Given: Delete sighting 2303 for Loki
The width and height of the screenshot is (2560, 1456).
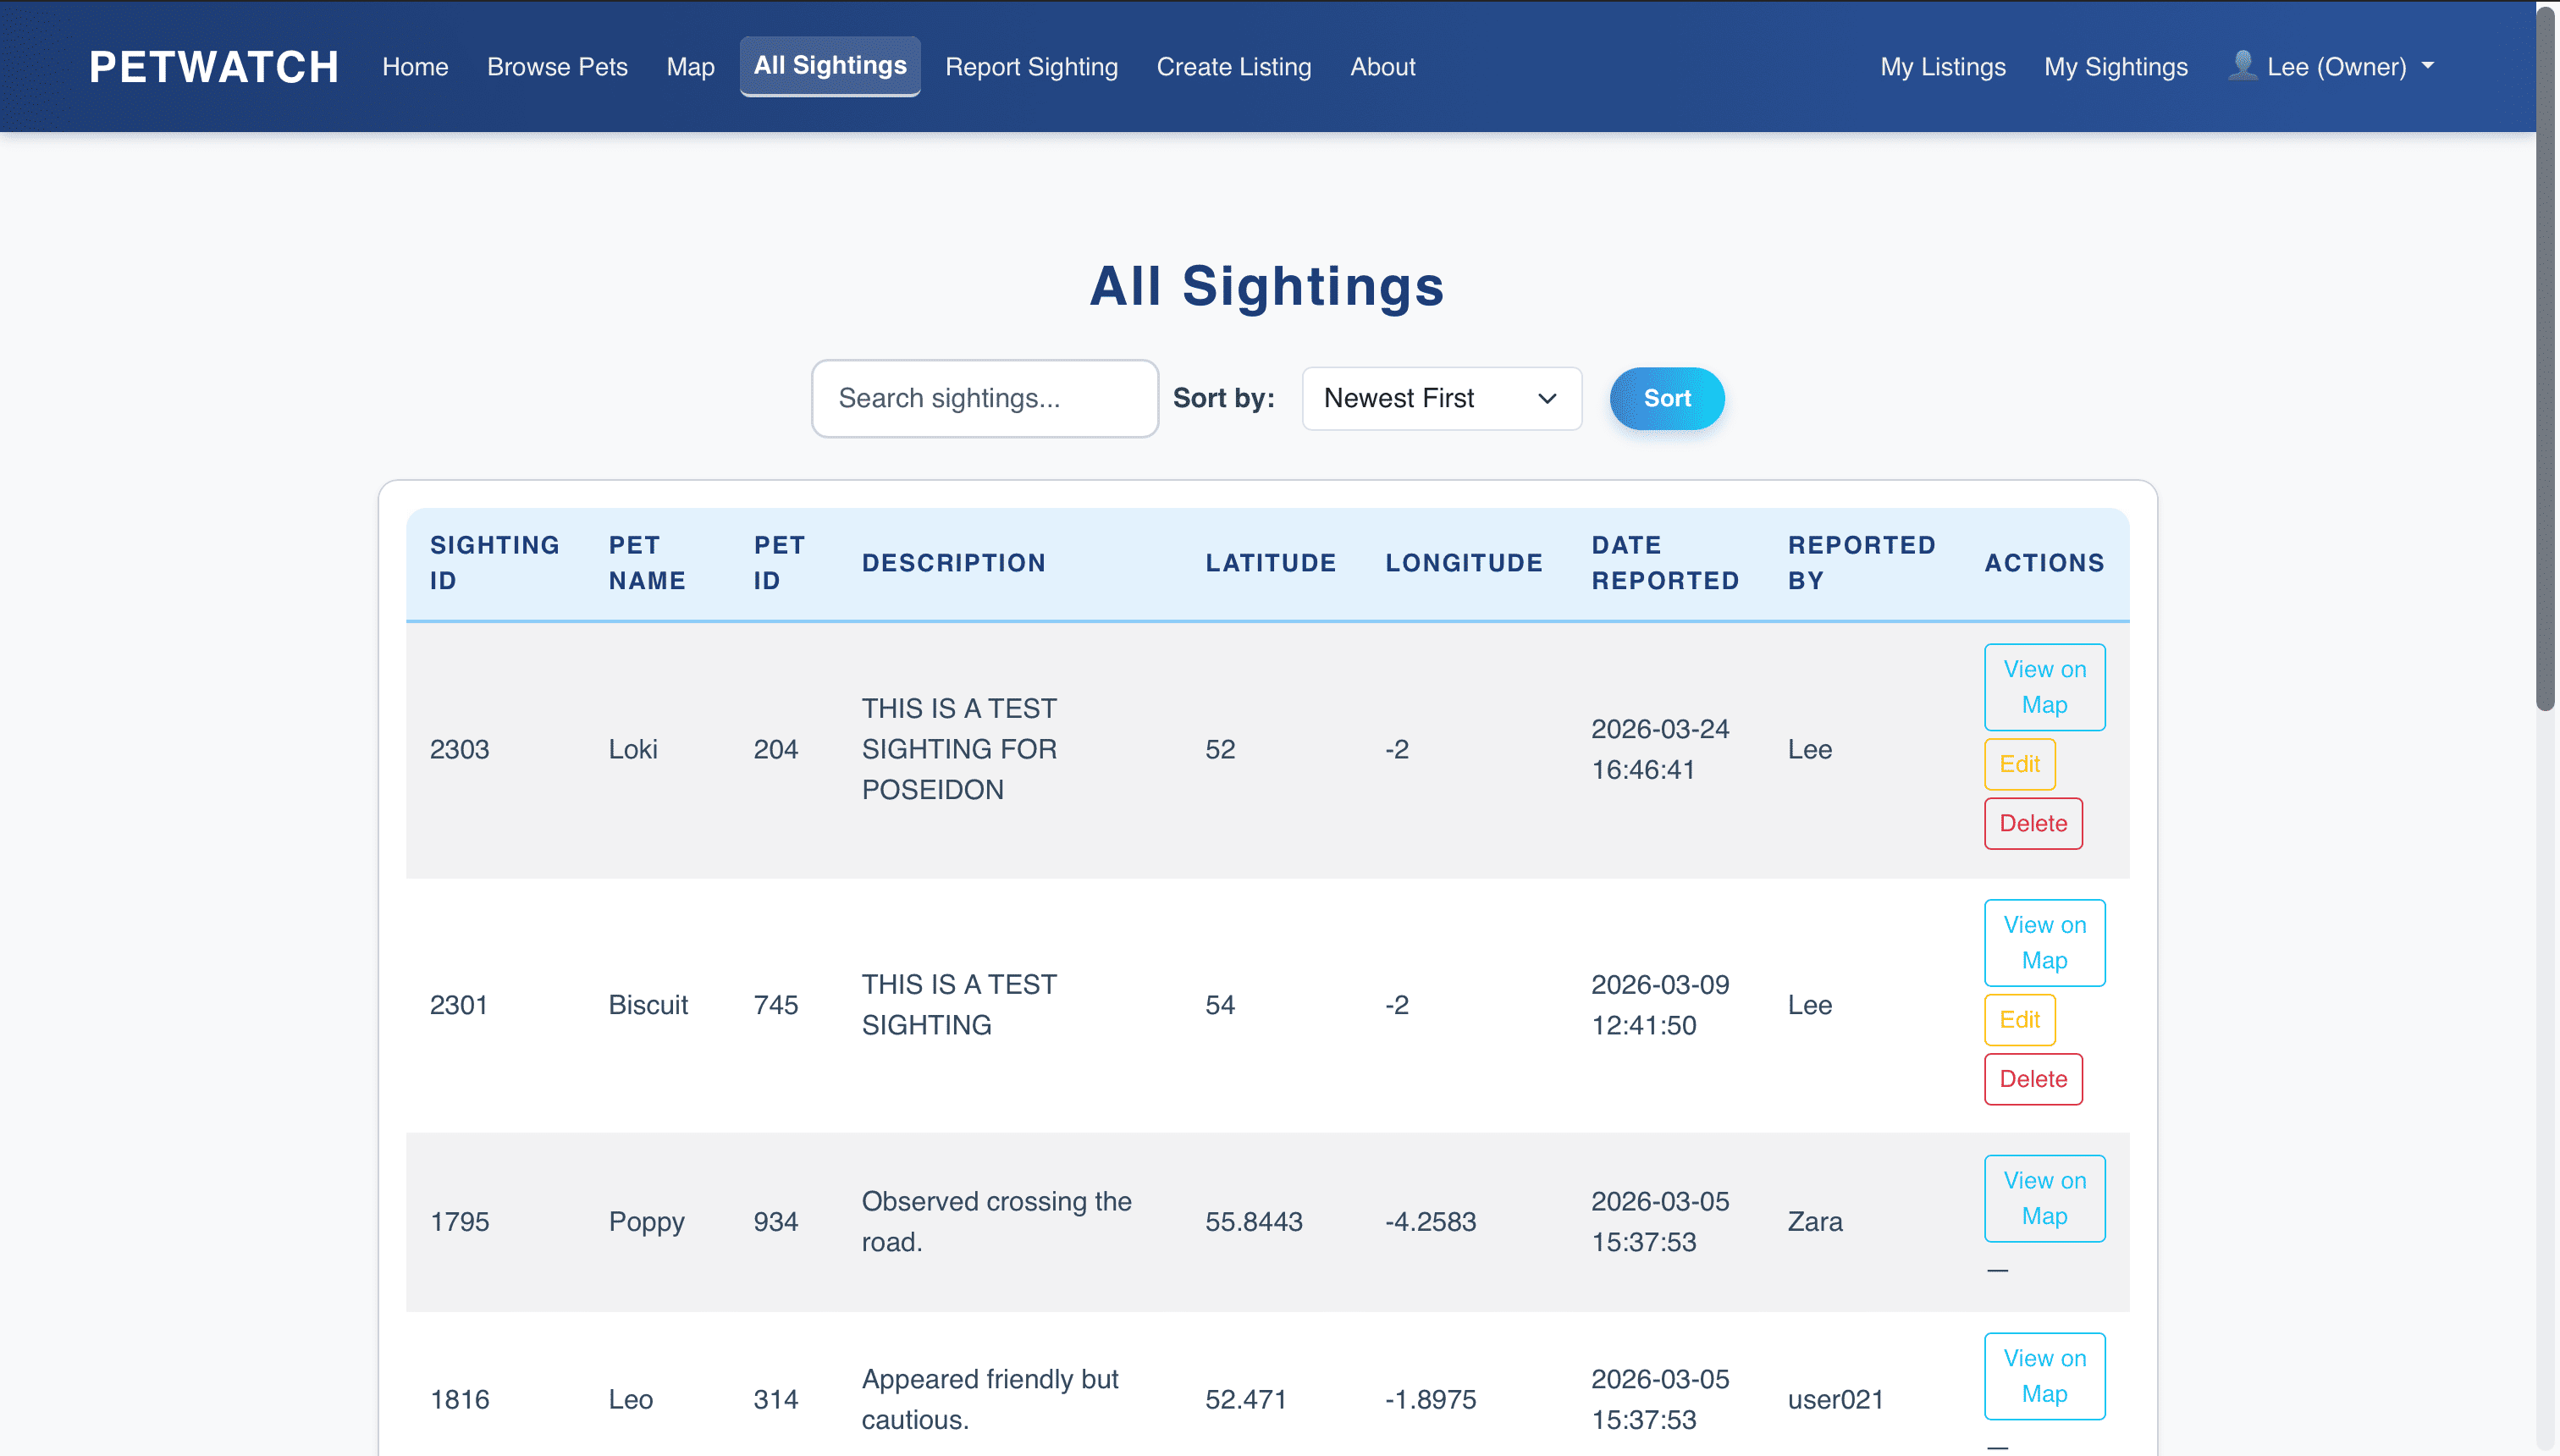Looking at the screenshot, I should [x=2033, y=823].
